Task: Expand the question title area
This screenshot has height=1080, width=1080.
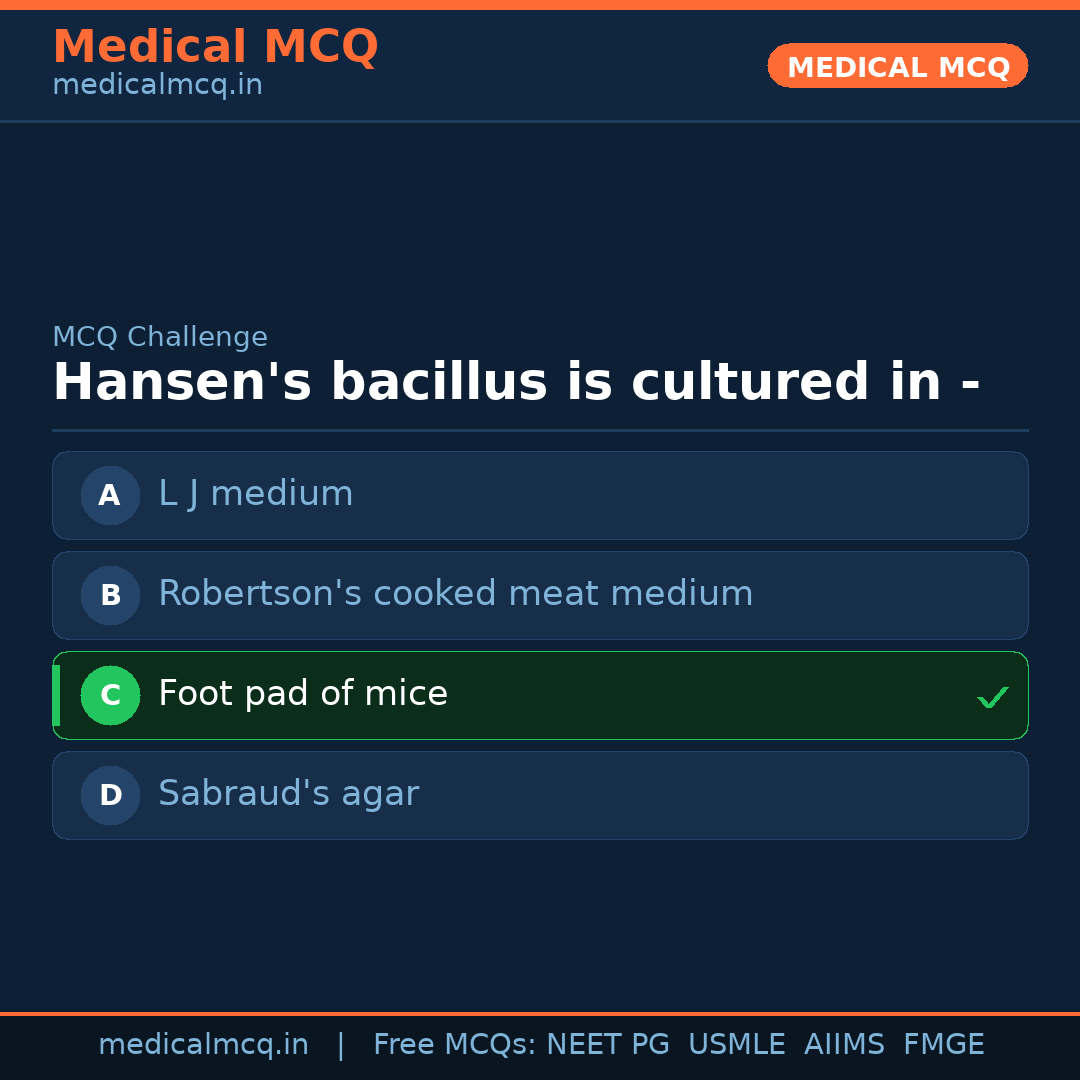Action: tap(517, 381)
